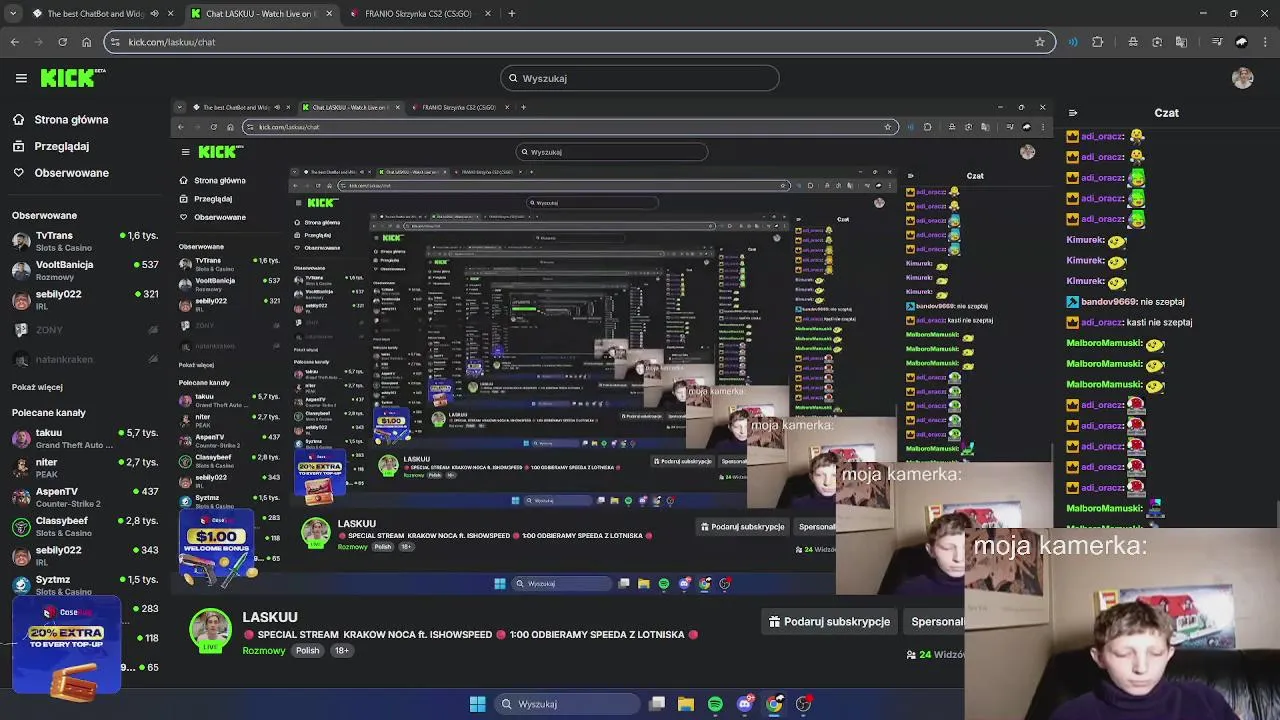Image resolution: width=1280 pixels, height=720 pixels.
Task: Open the user profile avatar menu
Action: point(1243,78)
